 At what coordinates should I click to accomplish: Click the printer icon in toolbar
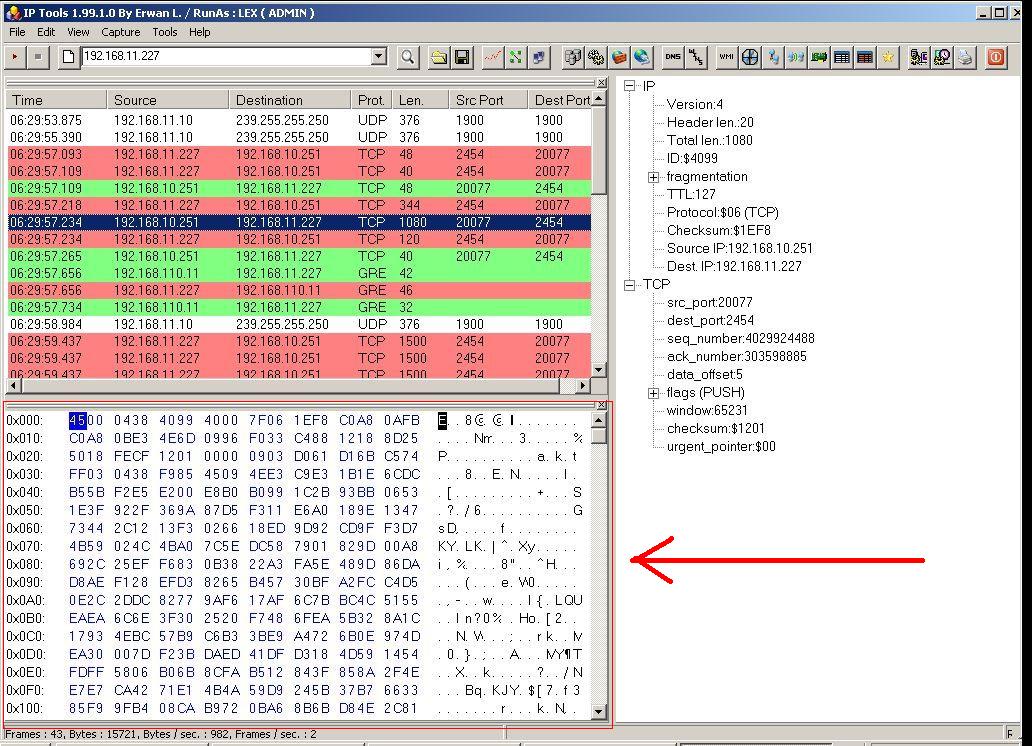pos(965,57)
